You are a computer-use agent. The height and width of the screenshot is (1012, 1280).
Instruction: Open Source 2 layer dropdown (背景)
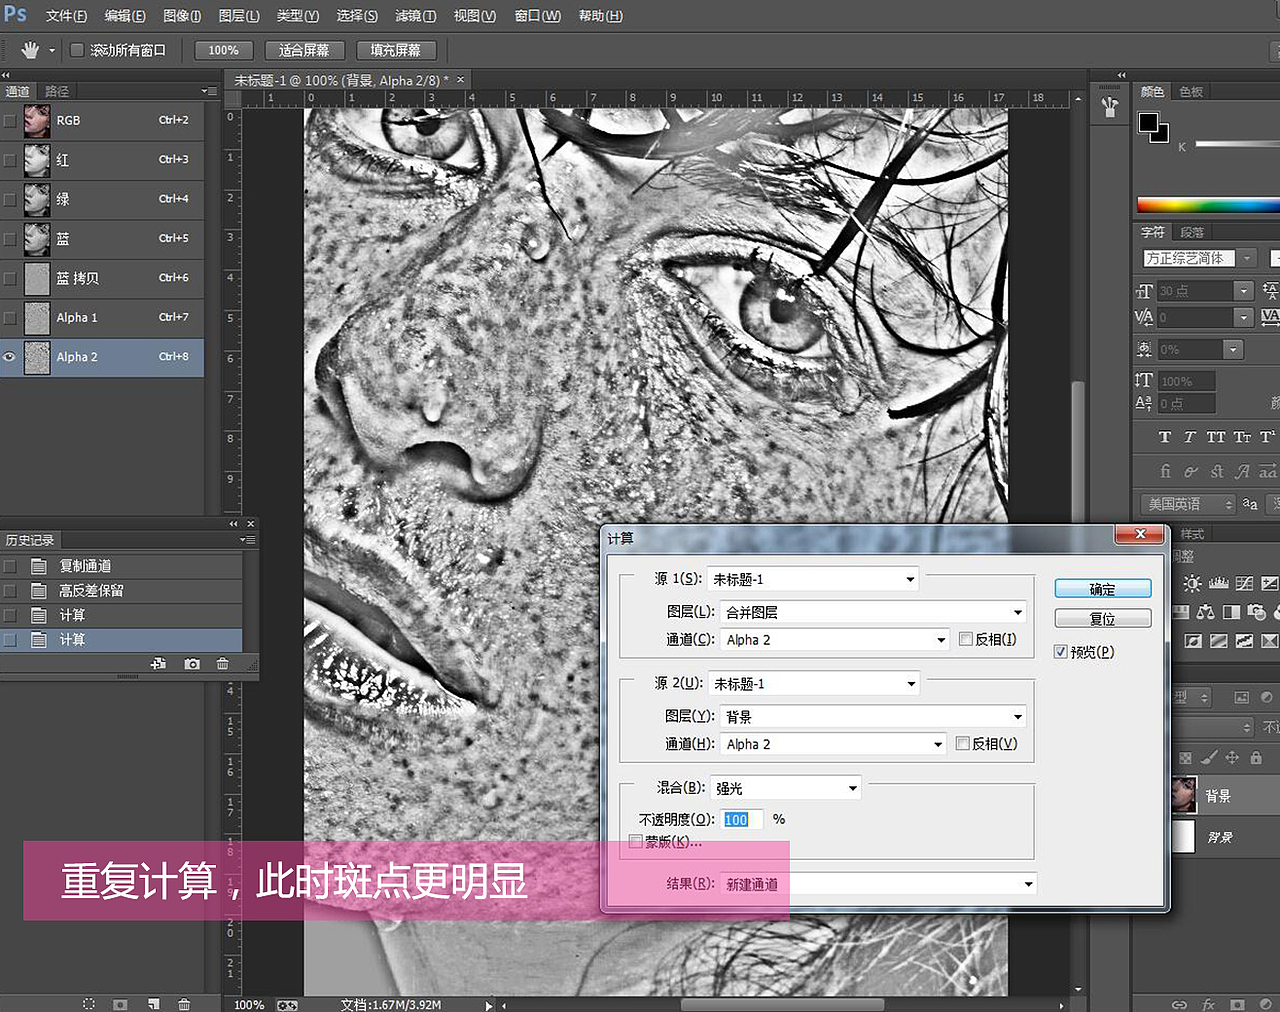tap(873, 717)
